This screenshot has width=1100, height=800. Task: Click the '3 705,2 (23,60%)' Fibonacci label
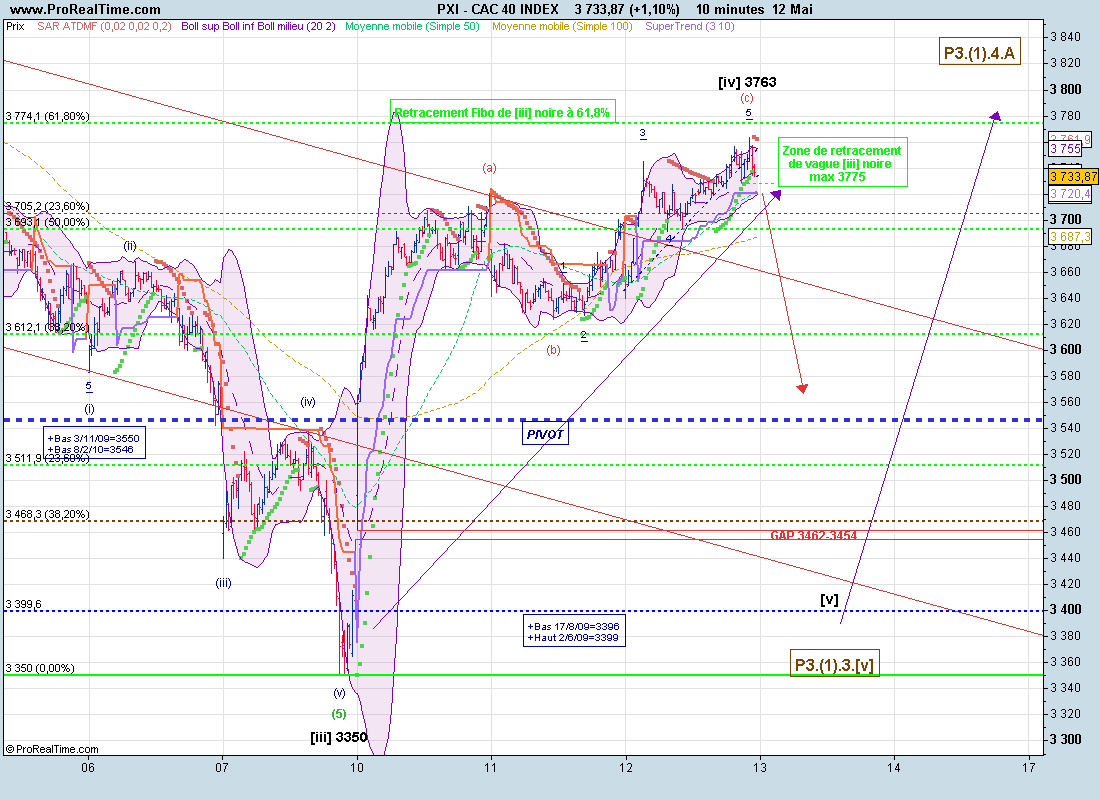click(47, 206)
